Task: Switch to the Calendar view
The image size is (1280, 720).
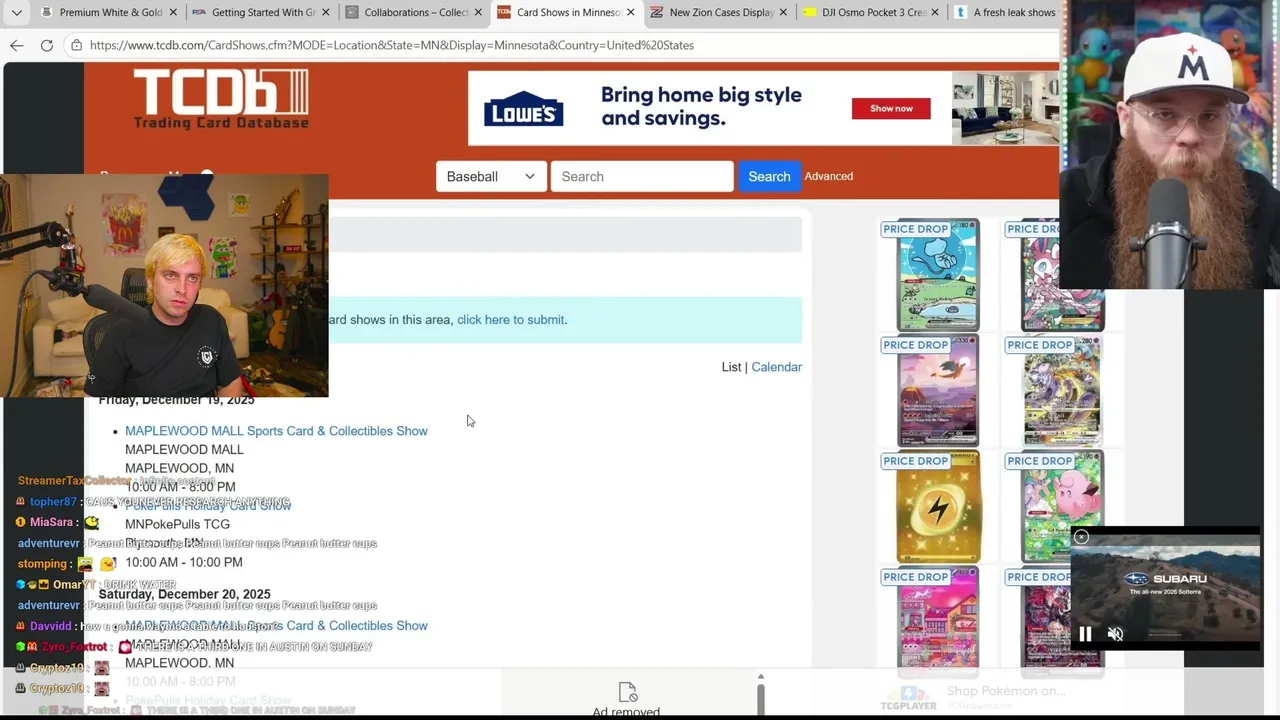Action: point(777,367)
